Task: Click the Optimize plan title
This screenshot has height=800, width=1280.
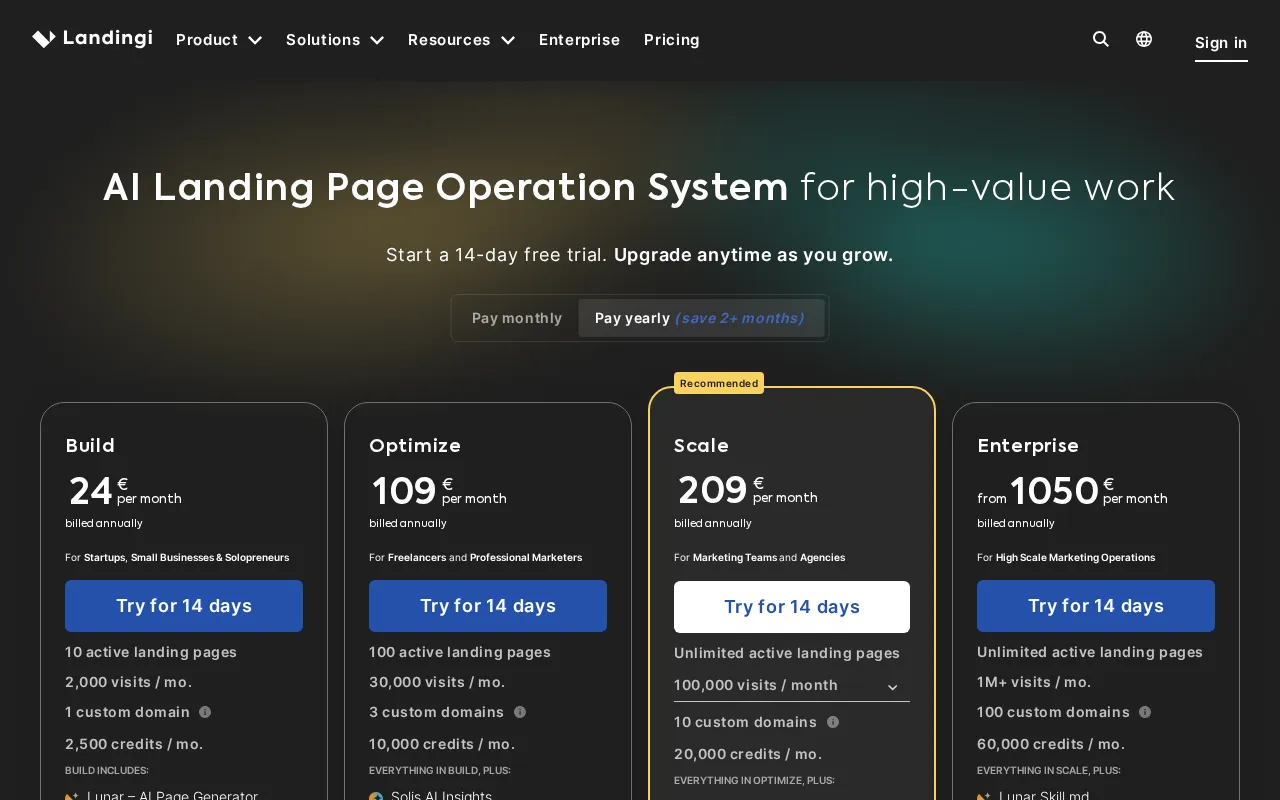Action: (x=415, y=445)
